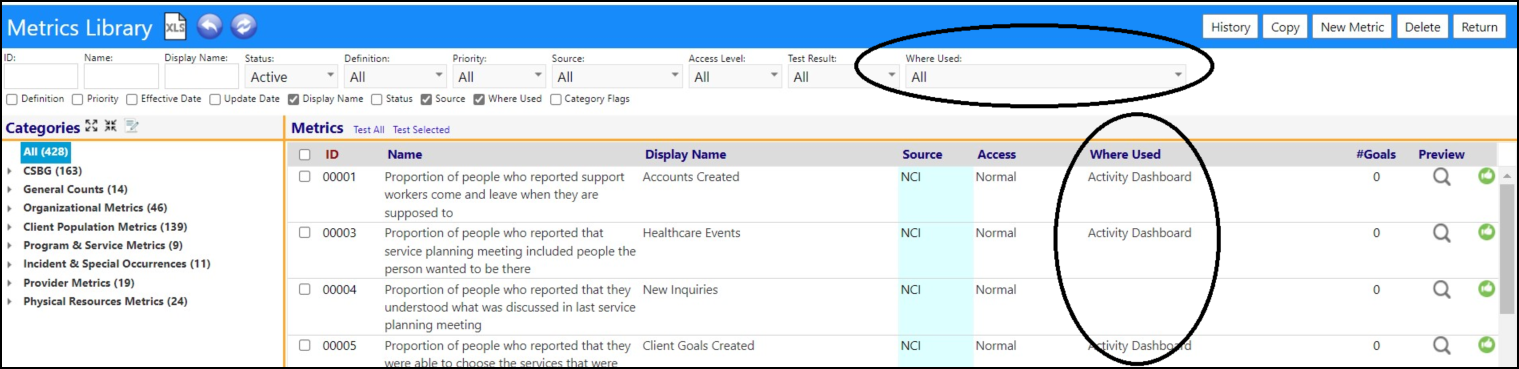Enable the Category Flags checkbox
The image size is (1519, 369).
pos(556,99)
